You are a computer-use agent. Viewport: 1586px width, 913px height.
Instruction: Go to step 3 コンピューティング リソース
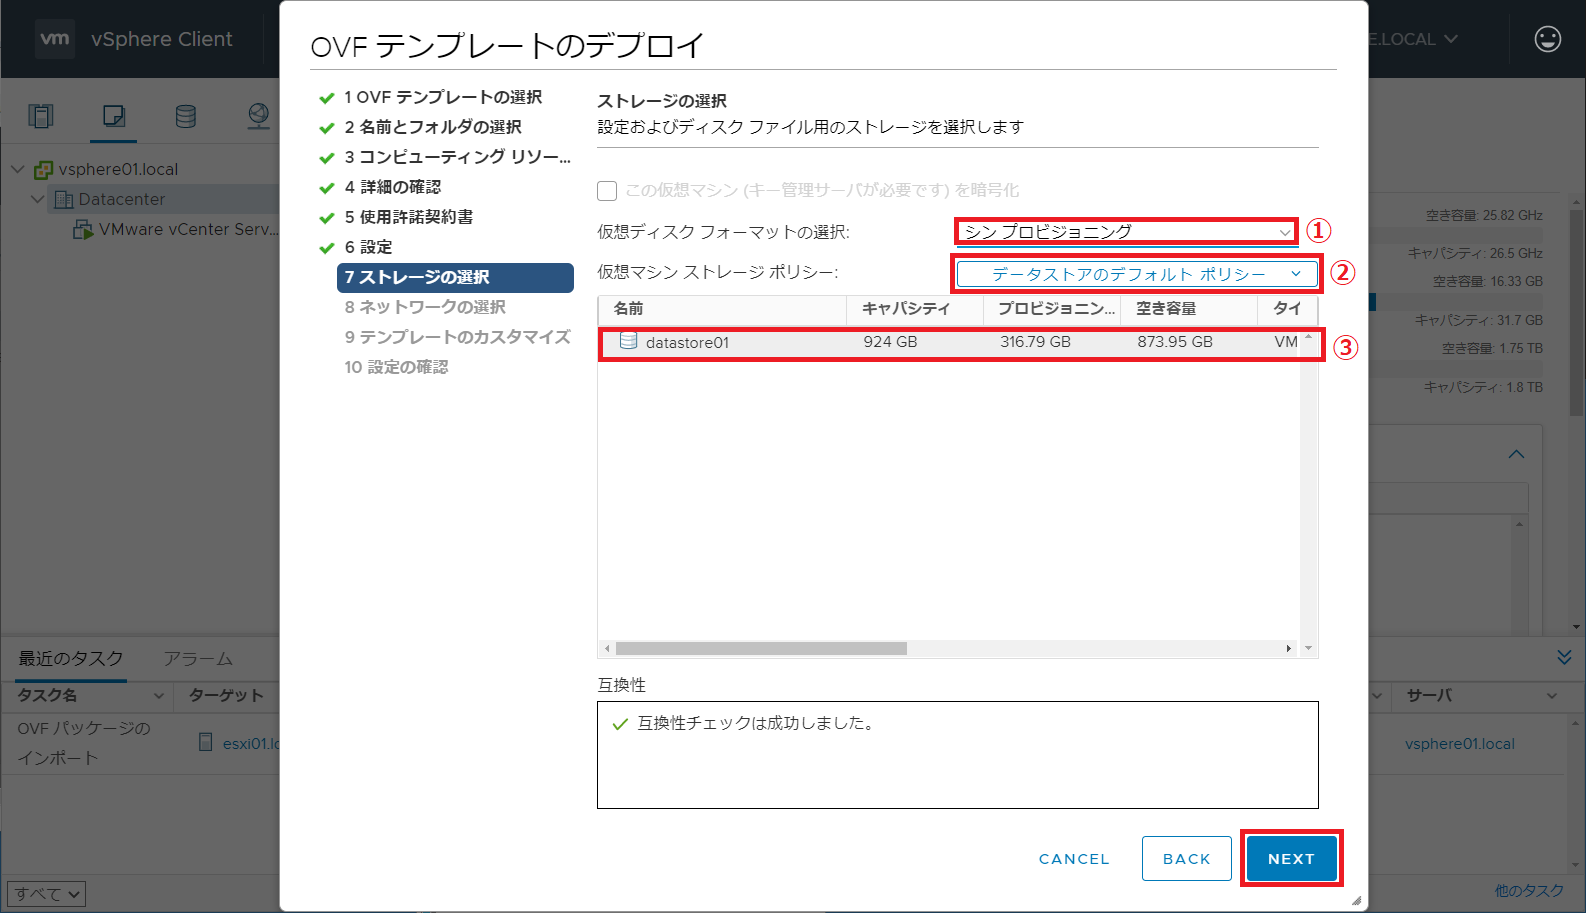pyautogui.click(x=457, y=157)
